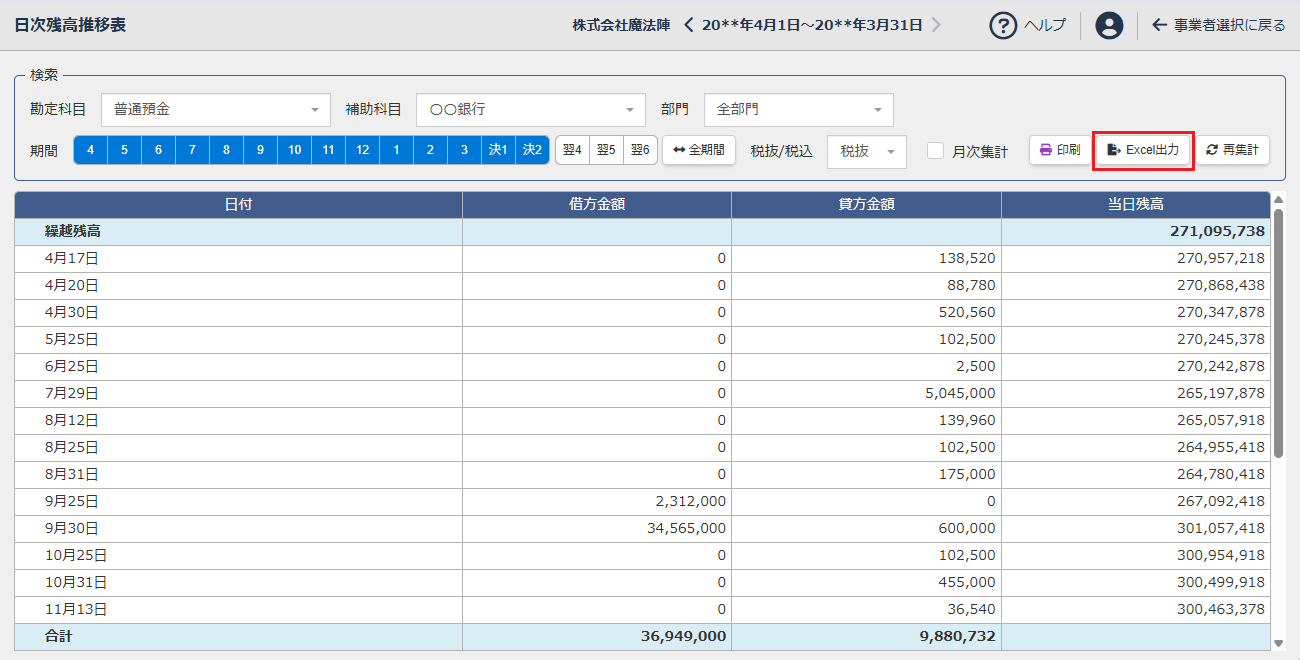
Task: Select the 9月30日 table row
Action: coord(642,528)
